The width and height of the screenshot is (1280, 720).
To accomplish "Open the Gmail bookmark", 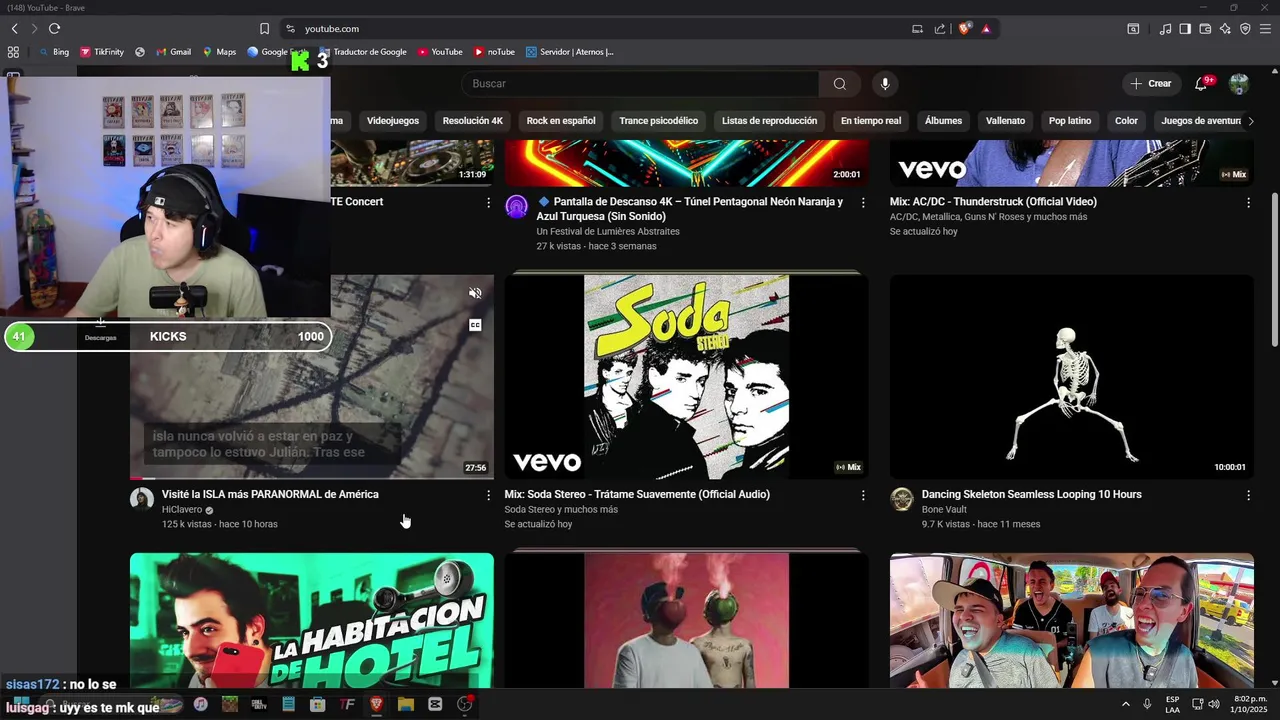I will point(173,52).
